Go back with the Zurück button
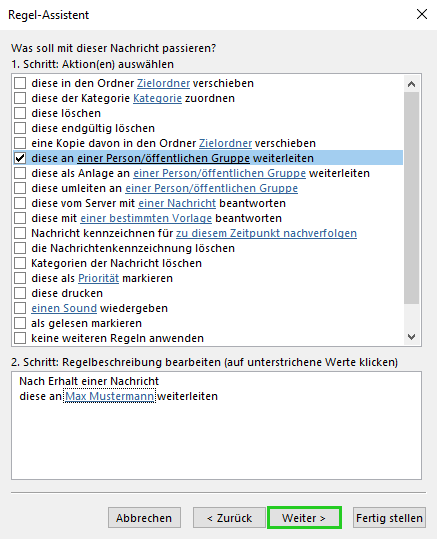437x539 pixels. pos(229,518)
